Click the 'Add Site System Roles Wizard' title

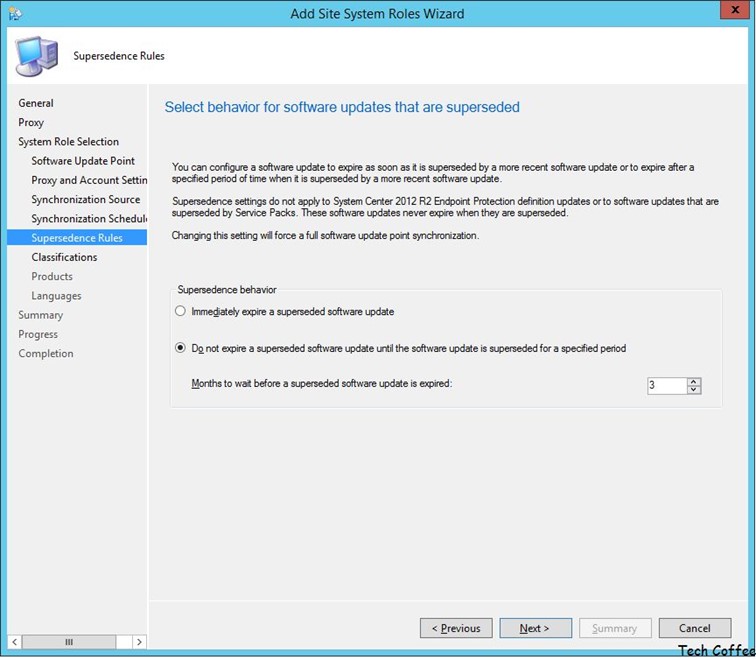[377, 13]
